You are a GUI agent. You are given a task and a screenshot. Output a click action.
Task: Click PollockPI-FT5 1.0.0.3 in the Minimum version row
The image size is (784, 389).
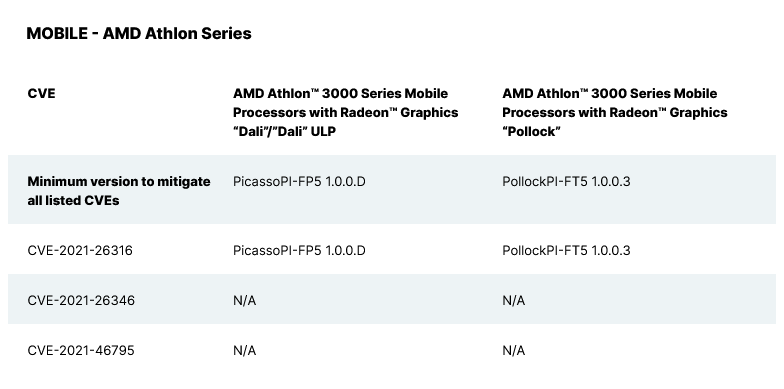pos(566,182)
